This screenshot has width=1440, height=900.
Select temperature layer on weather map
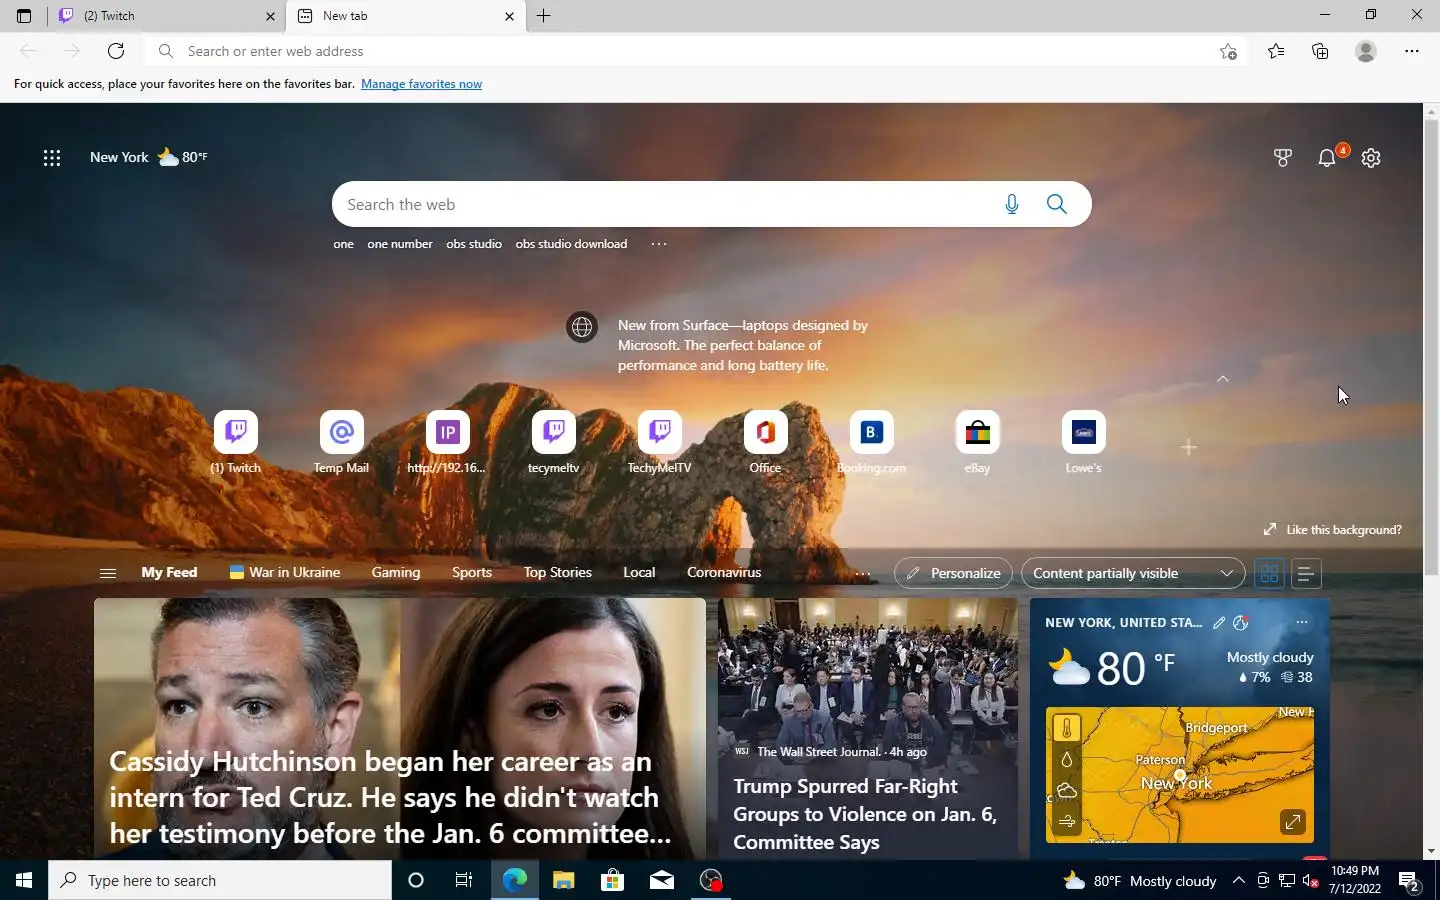coord(1067,729)
